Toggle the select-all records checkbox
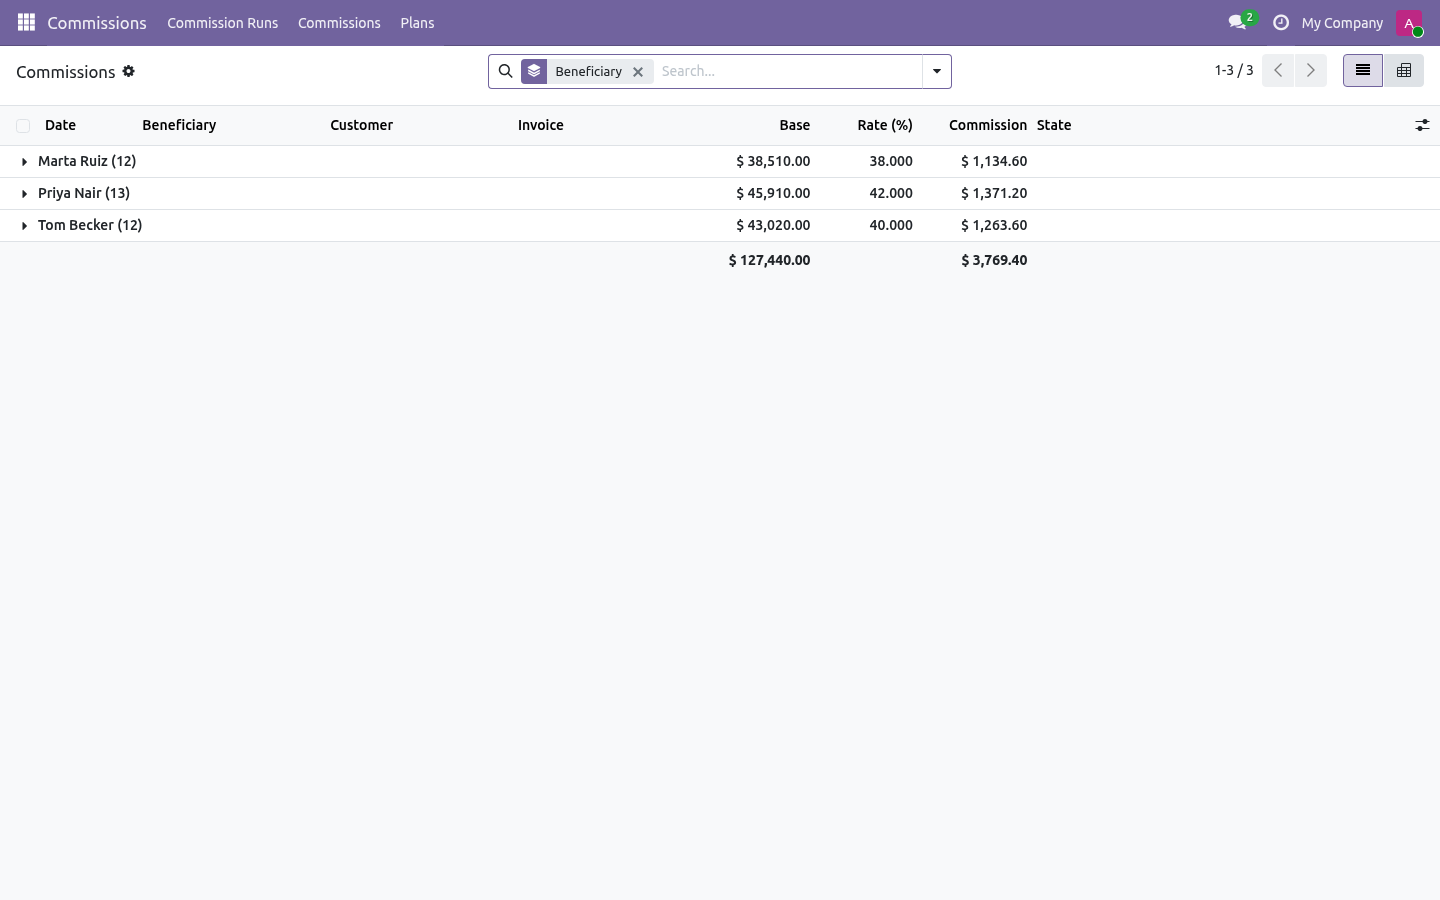This screenshot has width=1440, height=900. (x=23, y=126)
